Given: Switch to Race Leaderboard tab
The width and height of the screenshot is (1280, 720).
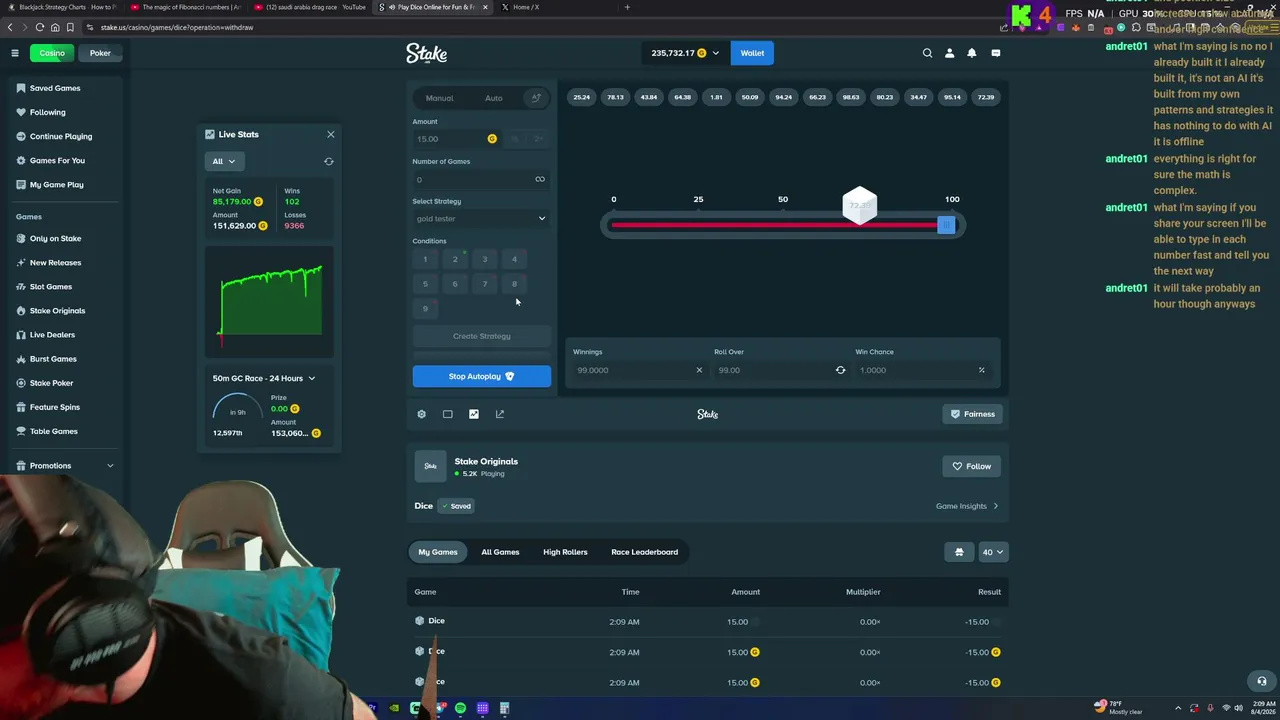Looking at the screenshot, I should 644,552.
